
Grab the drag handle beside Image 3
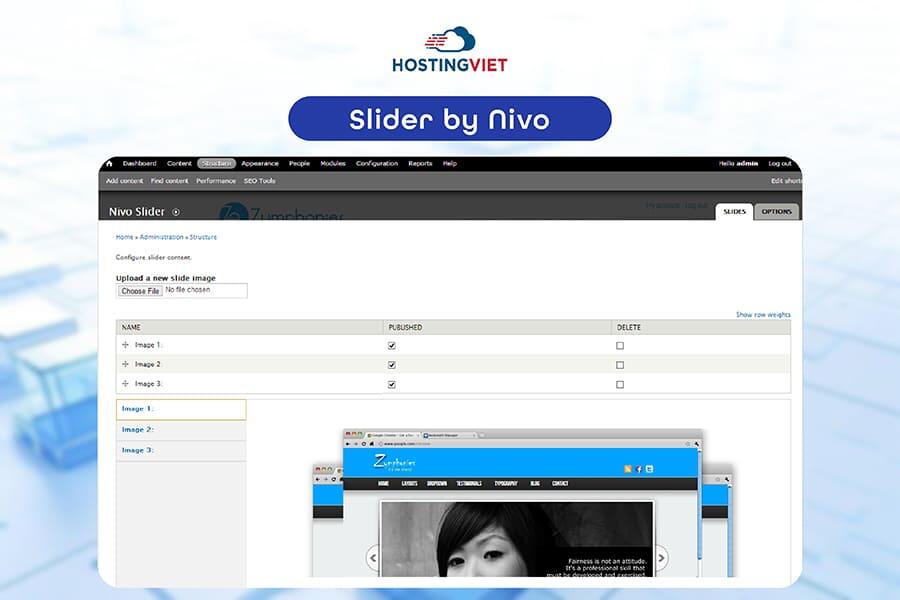(125, 383)
